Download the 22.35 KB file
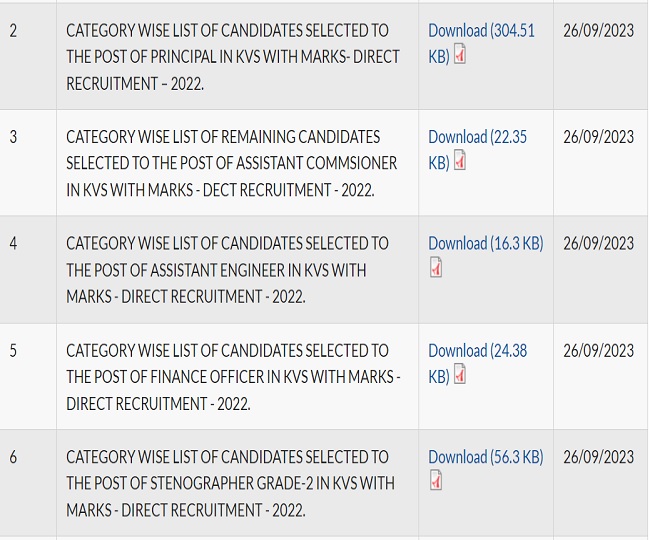This screenshot has width=650, height=540. 477,138
